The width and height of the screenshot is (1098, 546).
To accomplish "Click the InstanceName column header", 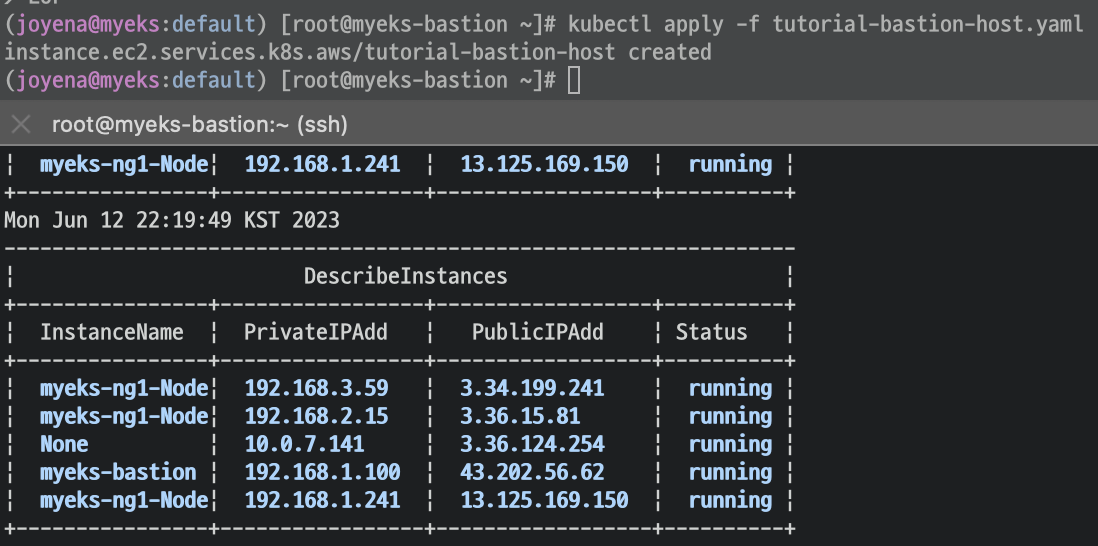I will (x=111, y=332).
